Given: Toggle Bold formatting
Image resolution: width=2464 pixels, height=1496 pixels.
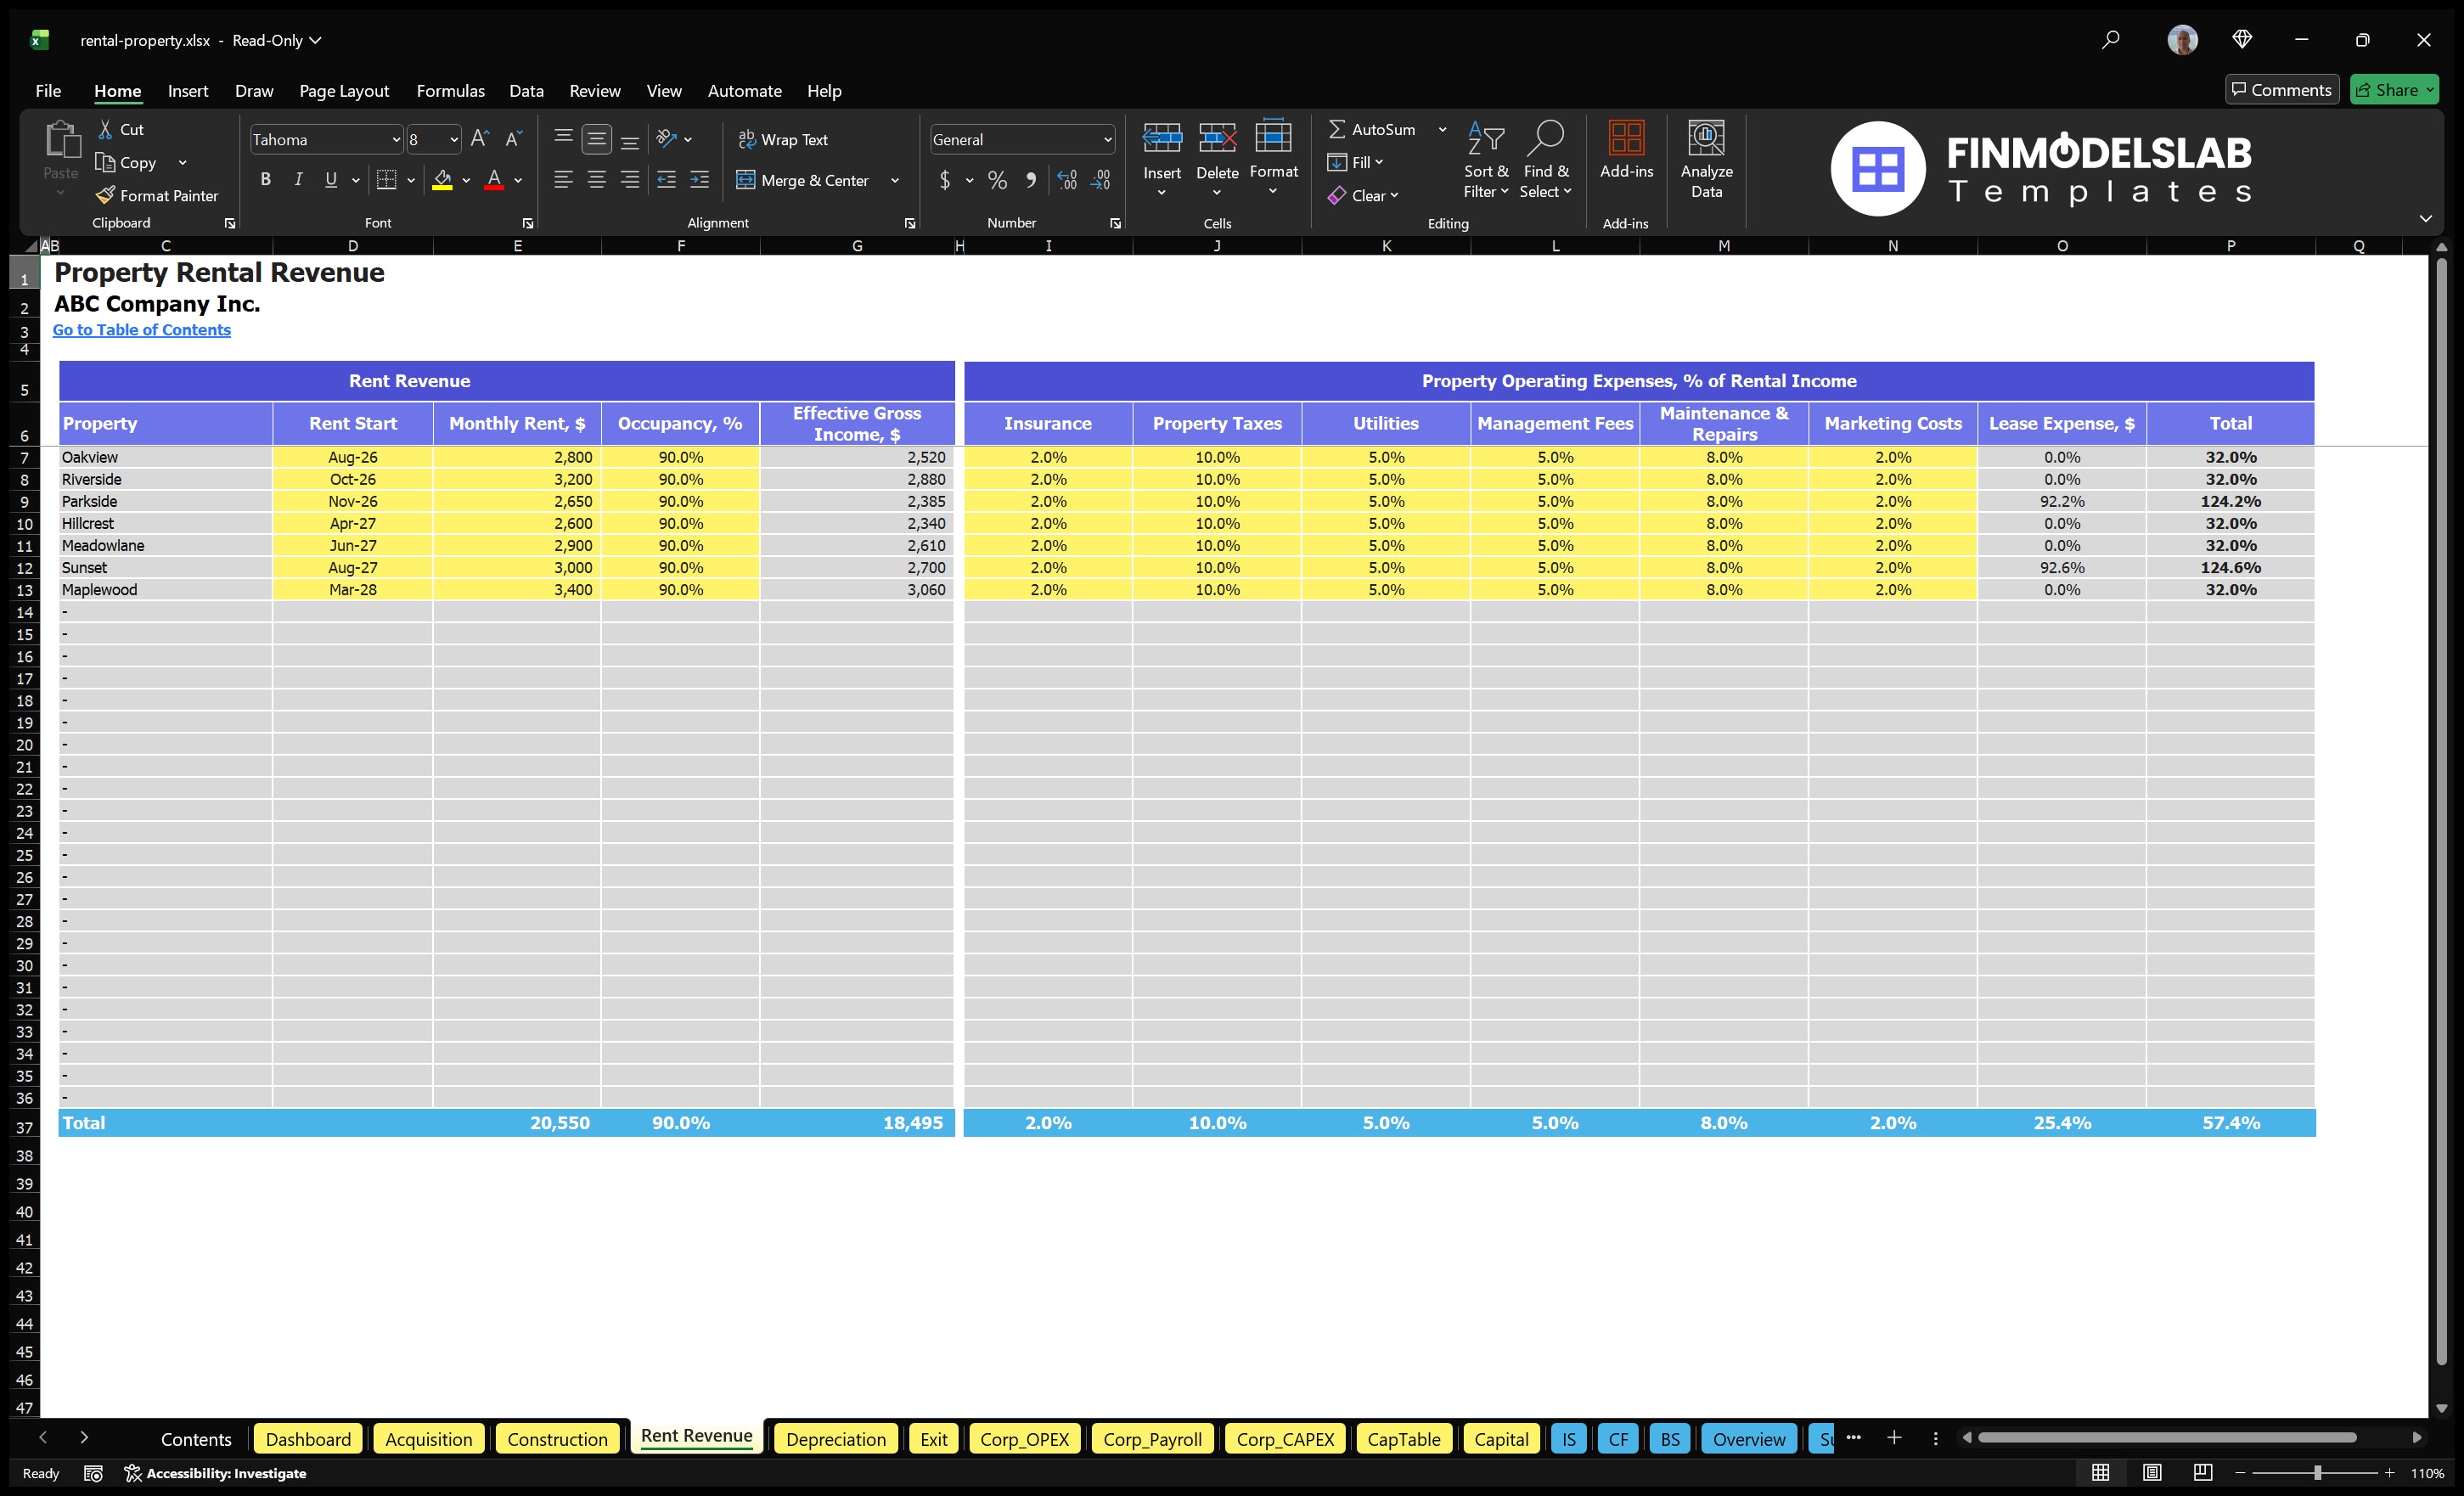Looking at the screenshot, I should click(x=265, y=180).
